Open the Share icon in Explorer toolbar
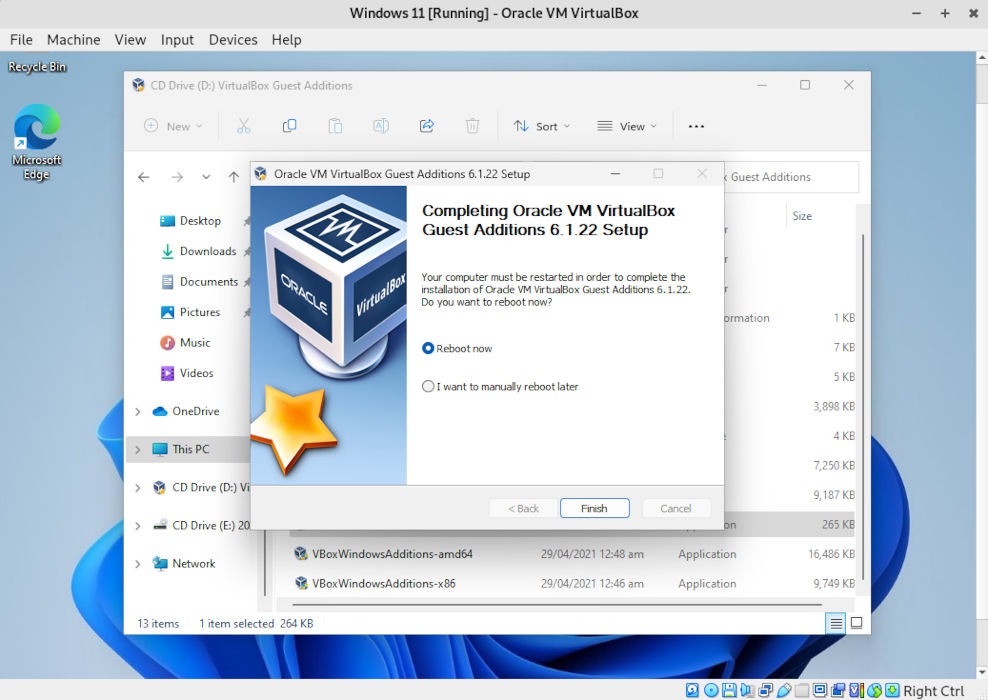The width and height of the screenshot is (988, 700). pyautogui.click(x=427, y=125)
